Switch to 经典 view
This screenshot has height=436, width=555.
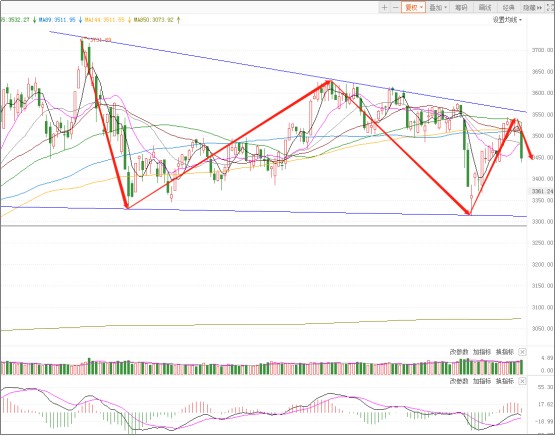point(508,7)
